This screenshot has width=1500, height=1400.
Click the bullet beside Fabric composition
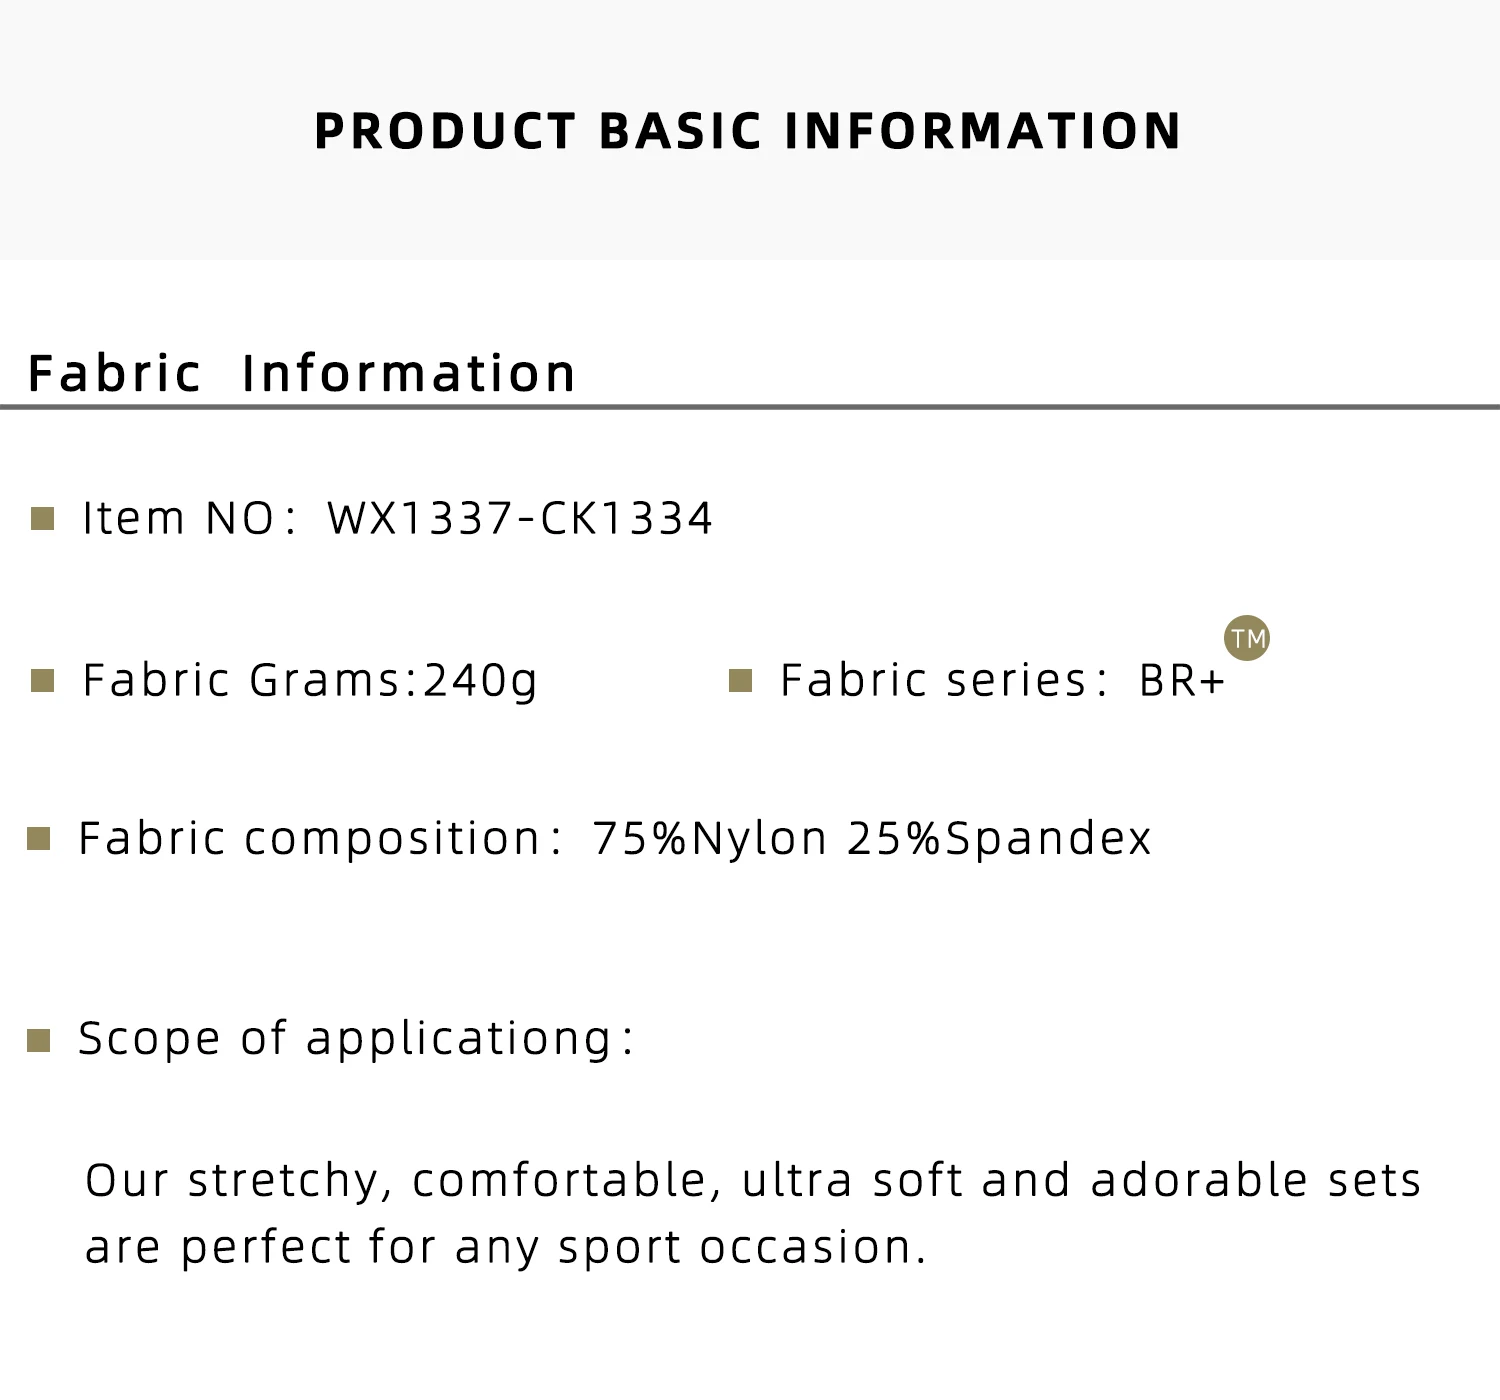pos(38,839)
